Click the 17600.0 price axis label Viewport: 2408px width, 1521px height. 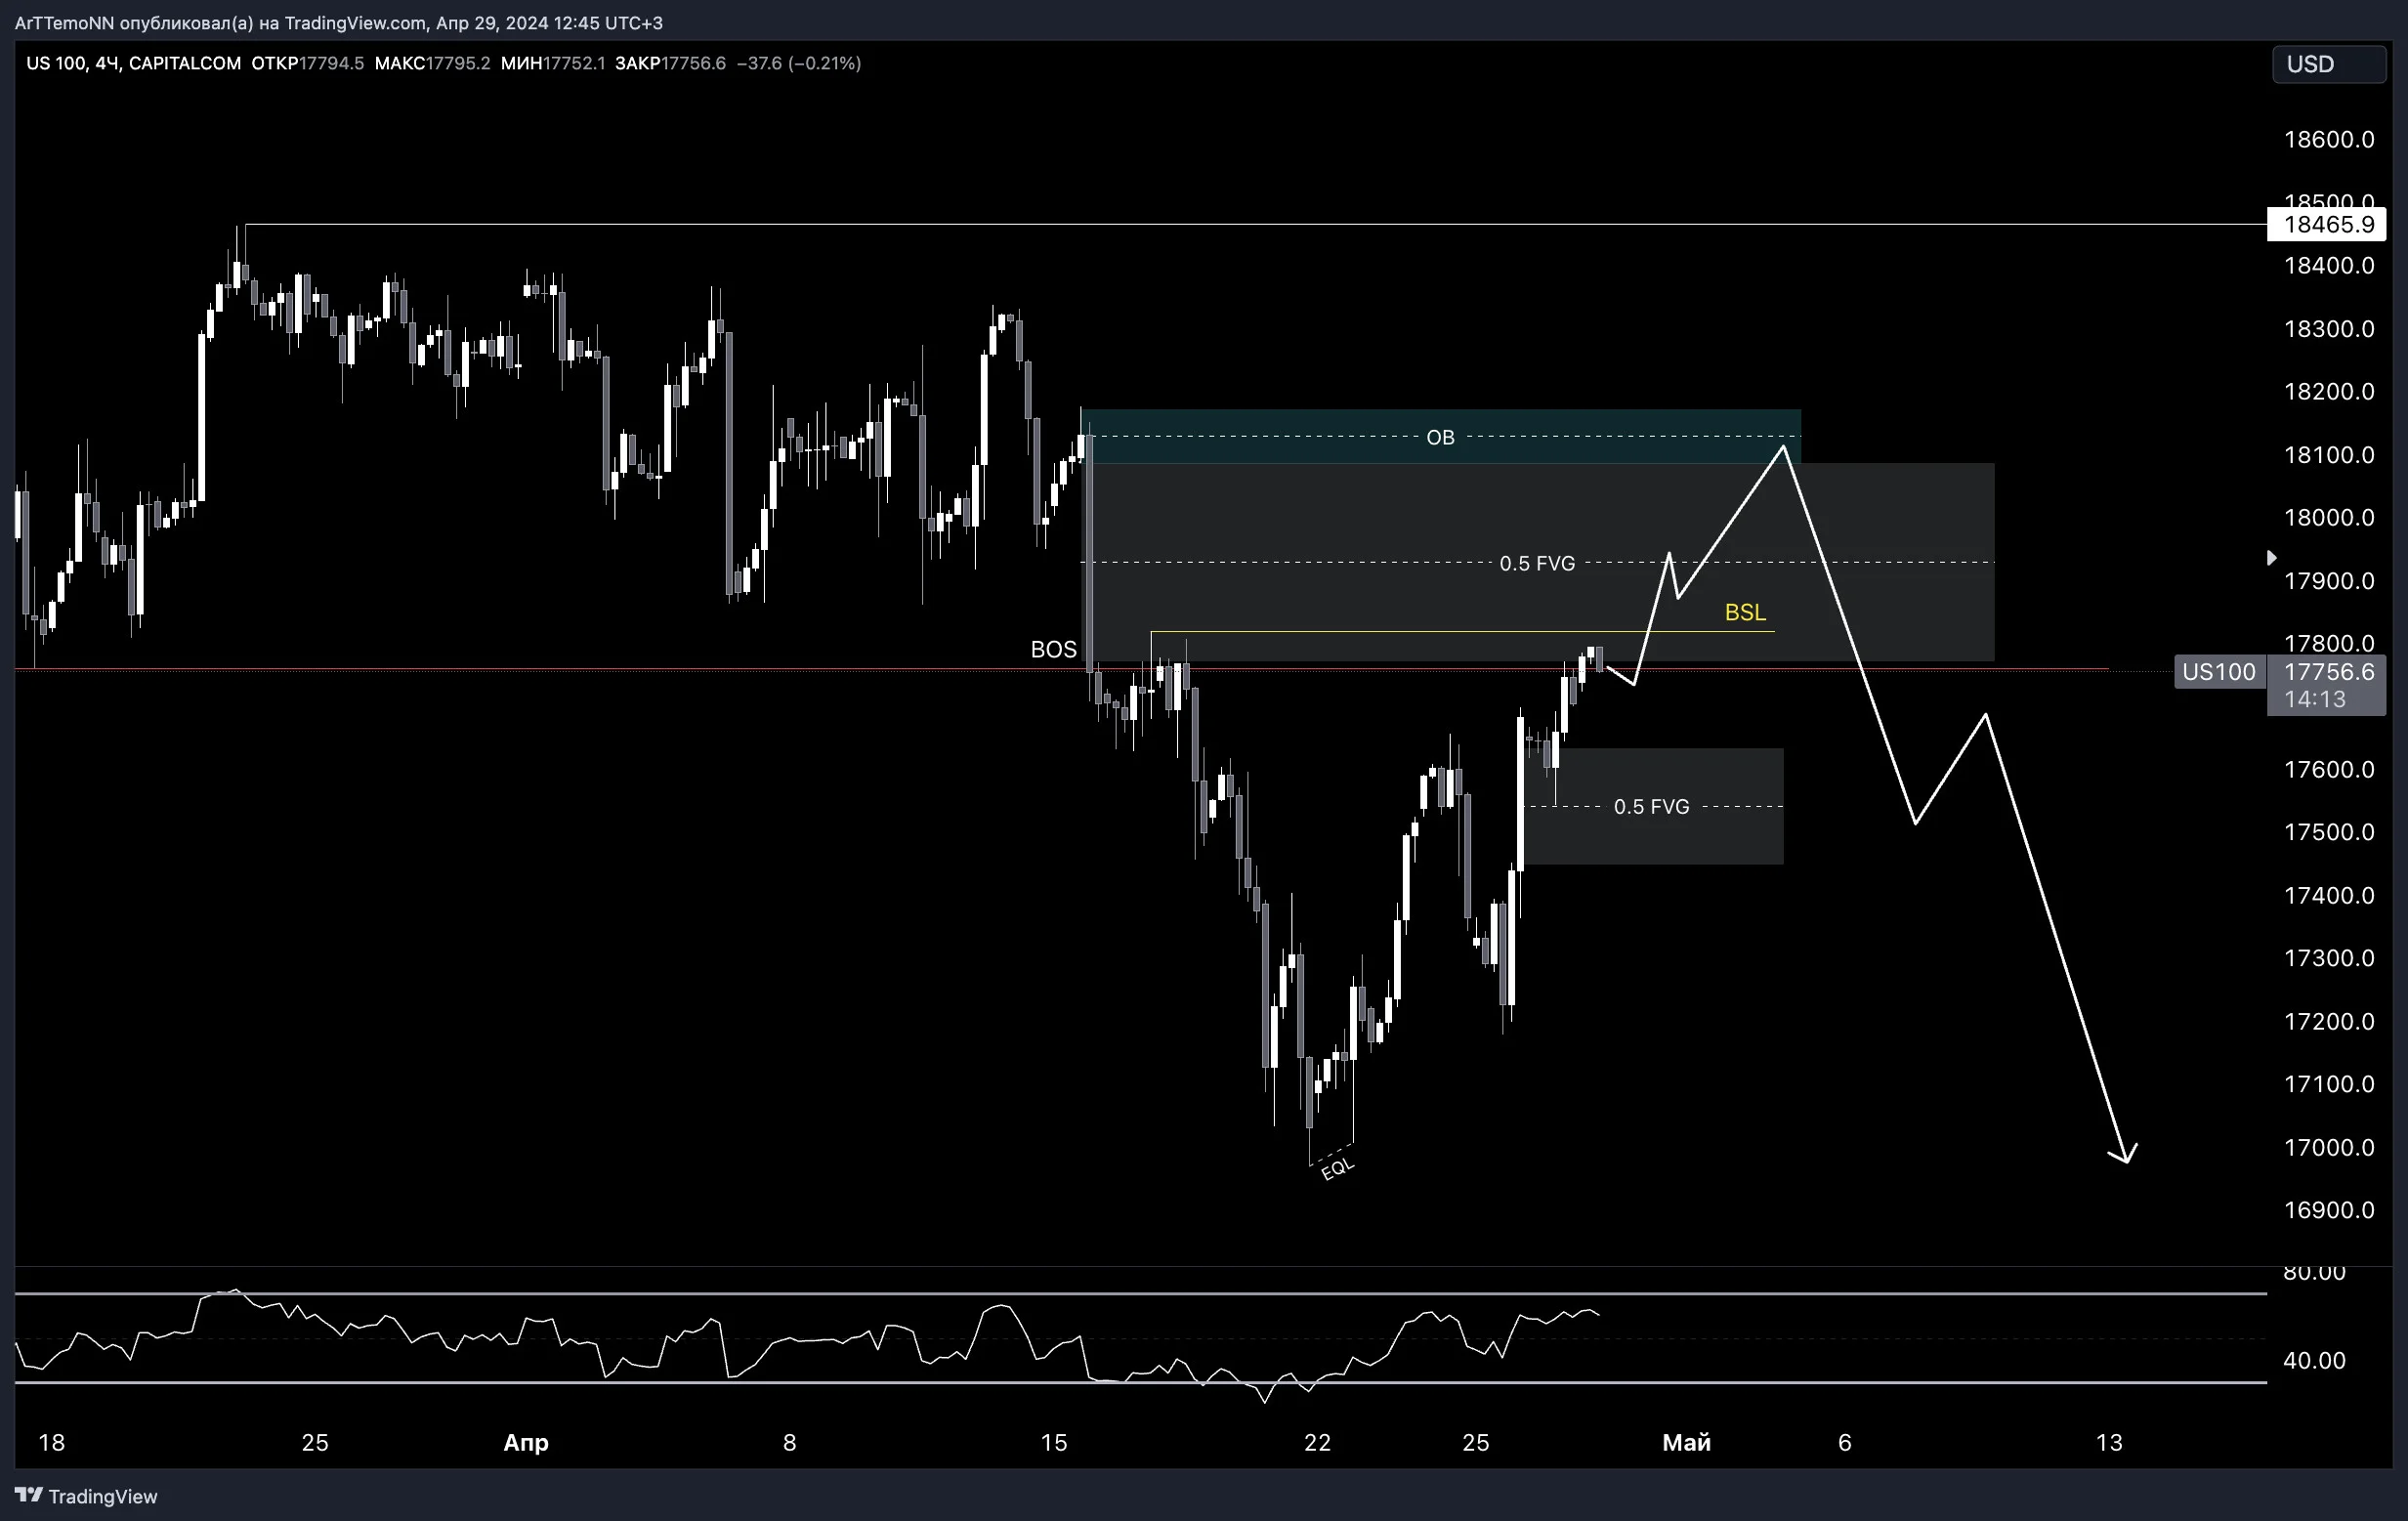pos(2329,769)
